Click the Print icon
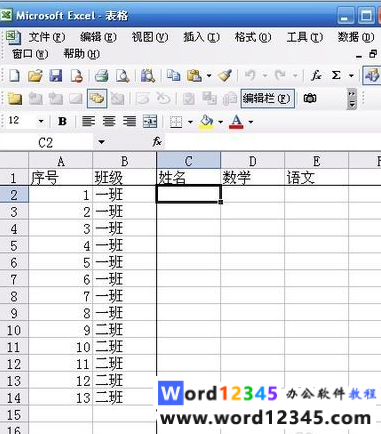 tap(102, 76)
